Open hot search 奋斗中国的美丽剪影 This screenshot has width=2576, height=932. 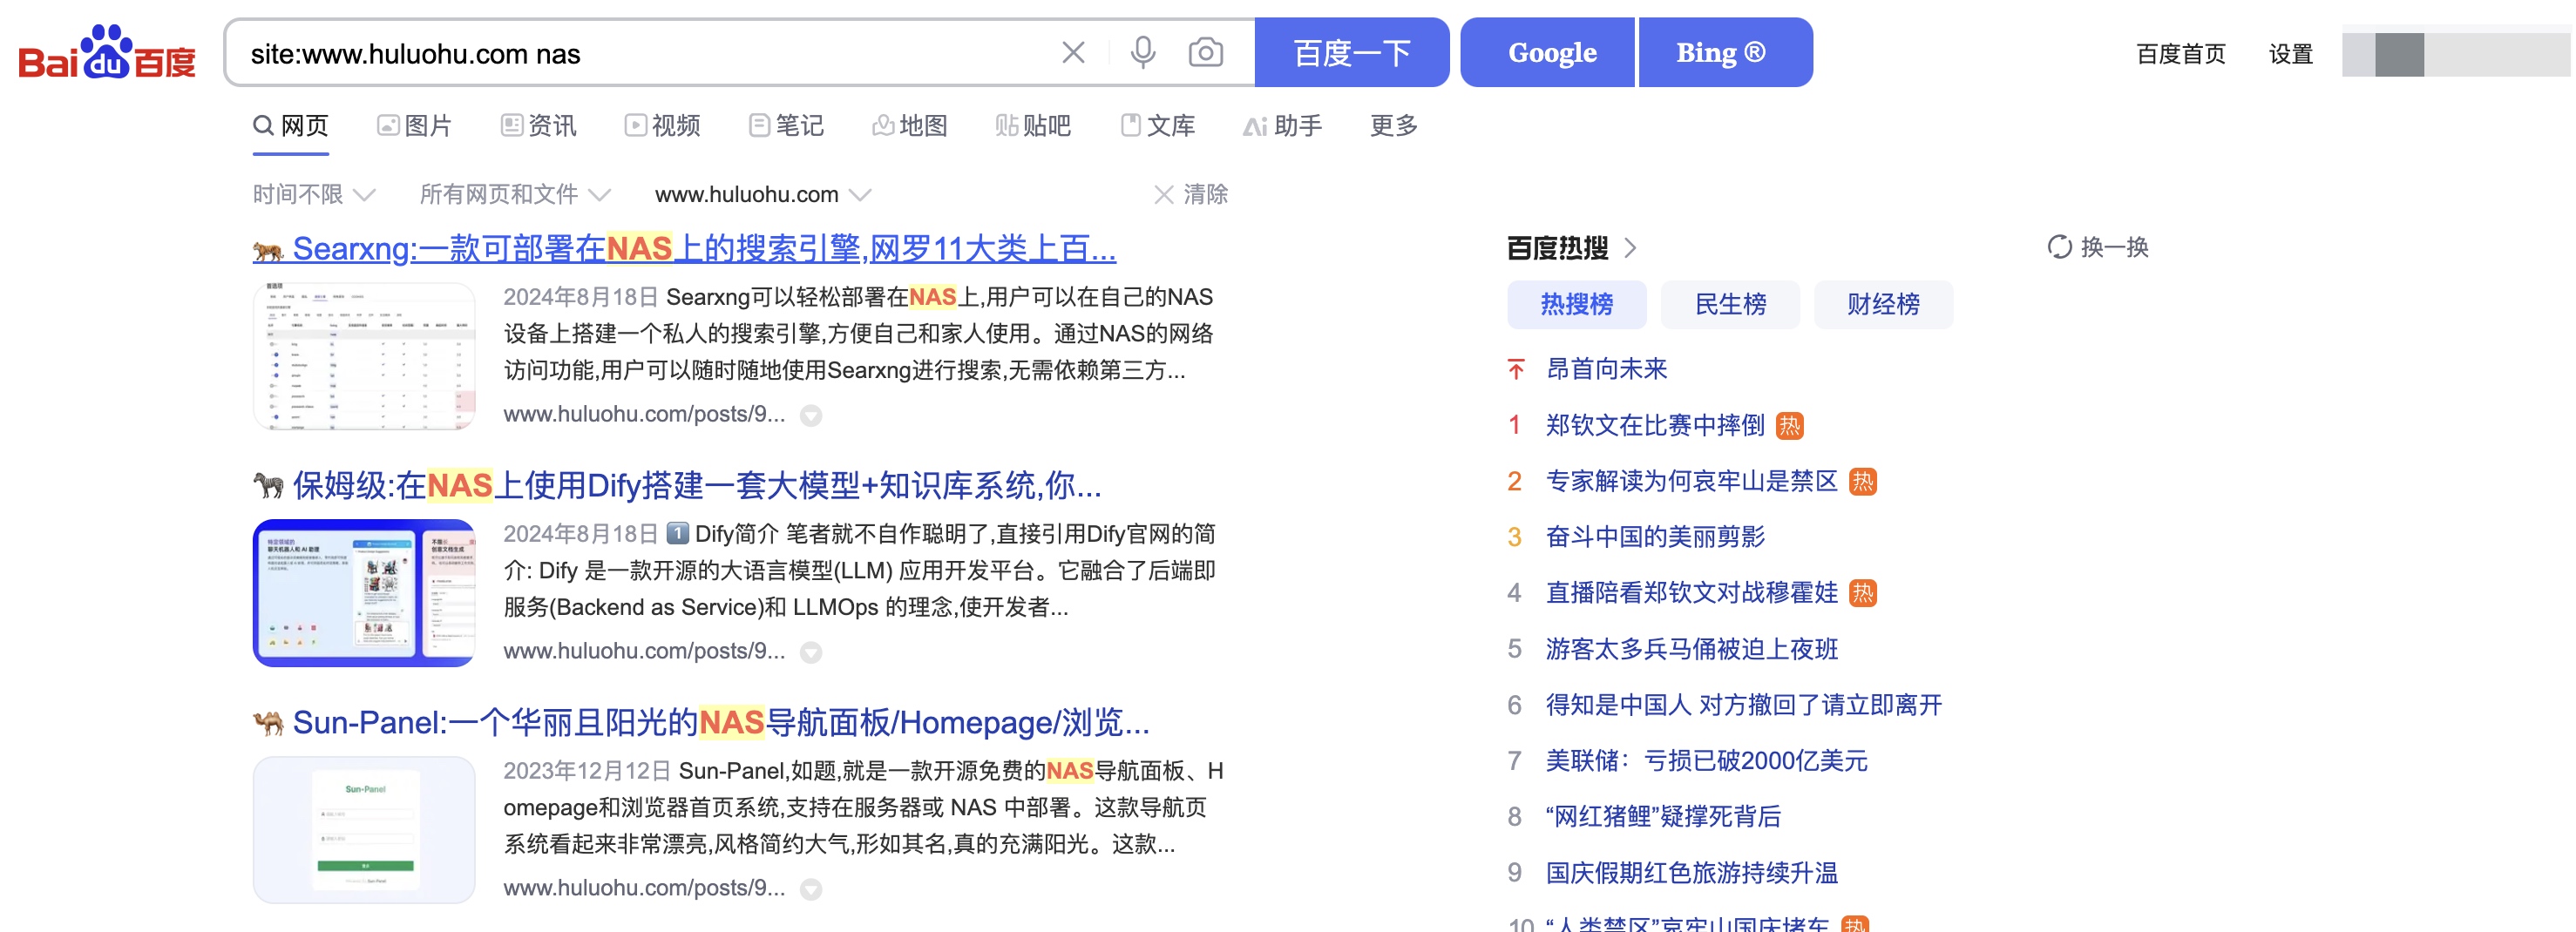coord(1655,537)
